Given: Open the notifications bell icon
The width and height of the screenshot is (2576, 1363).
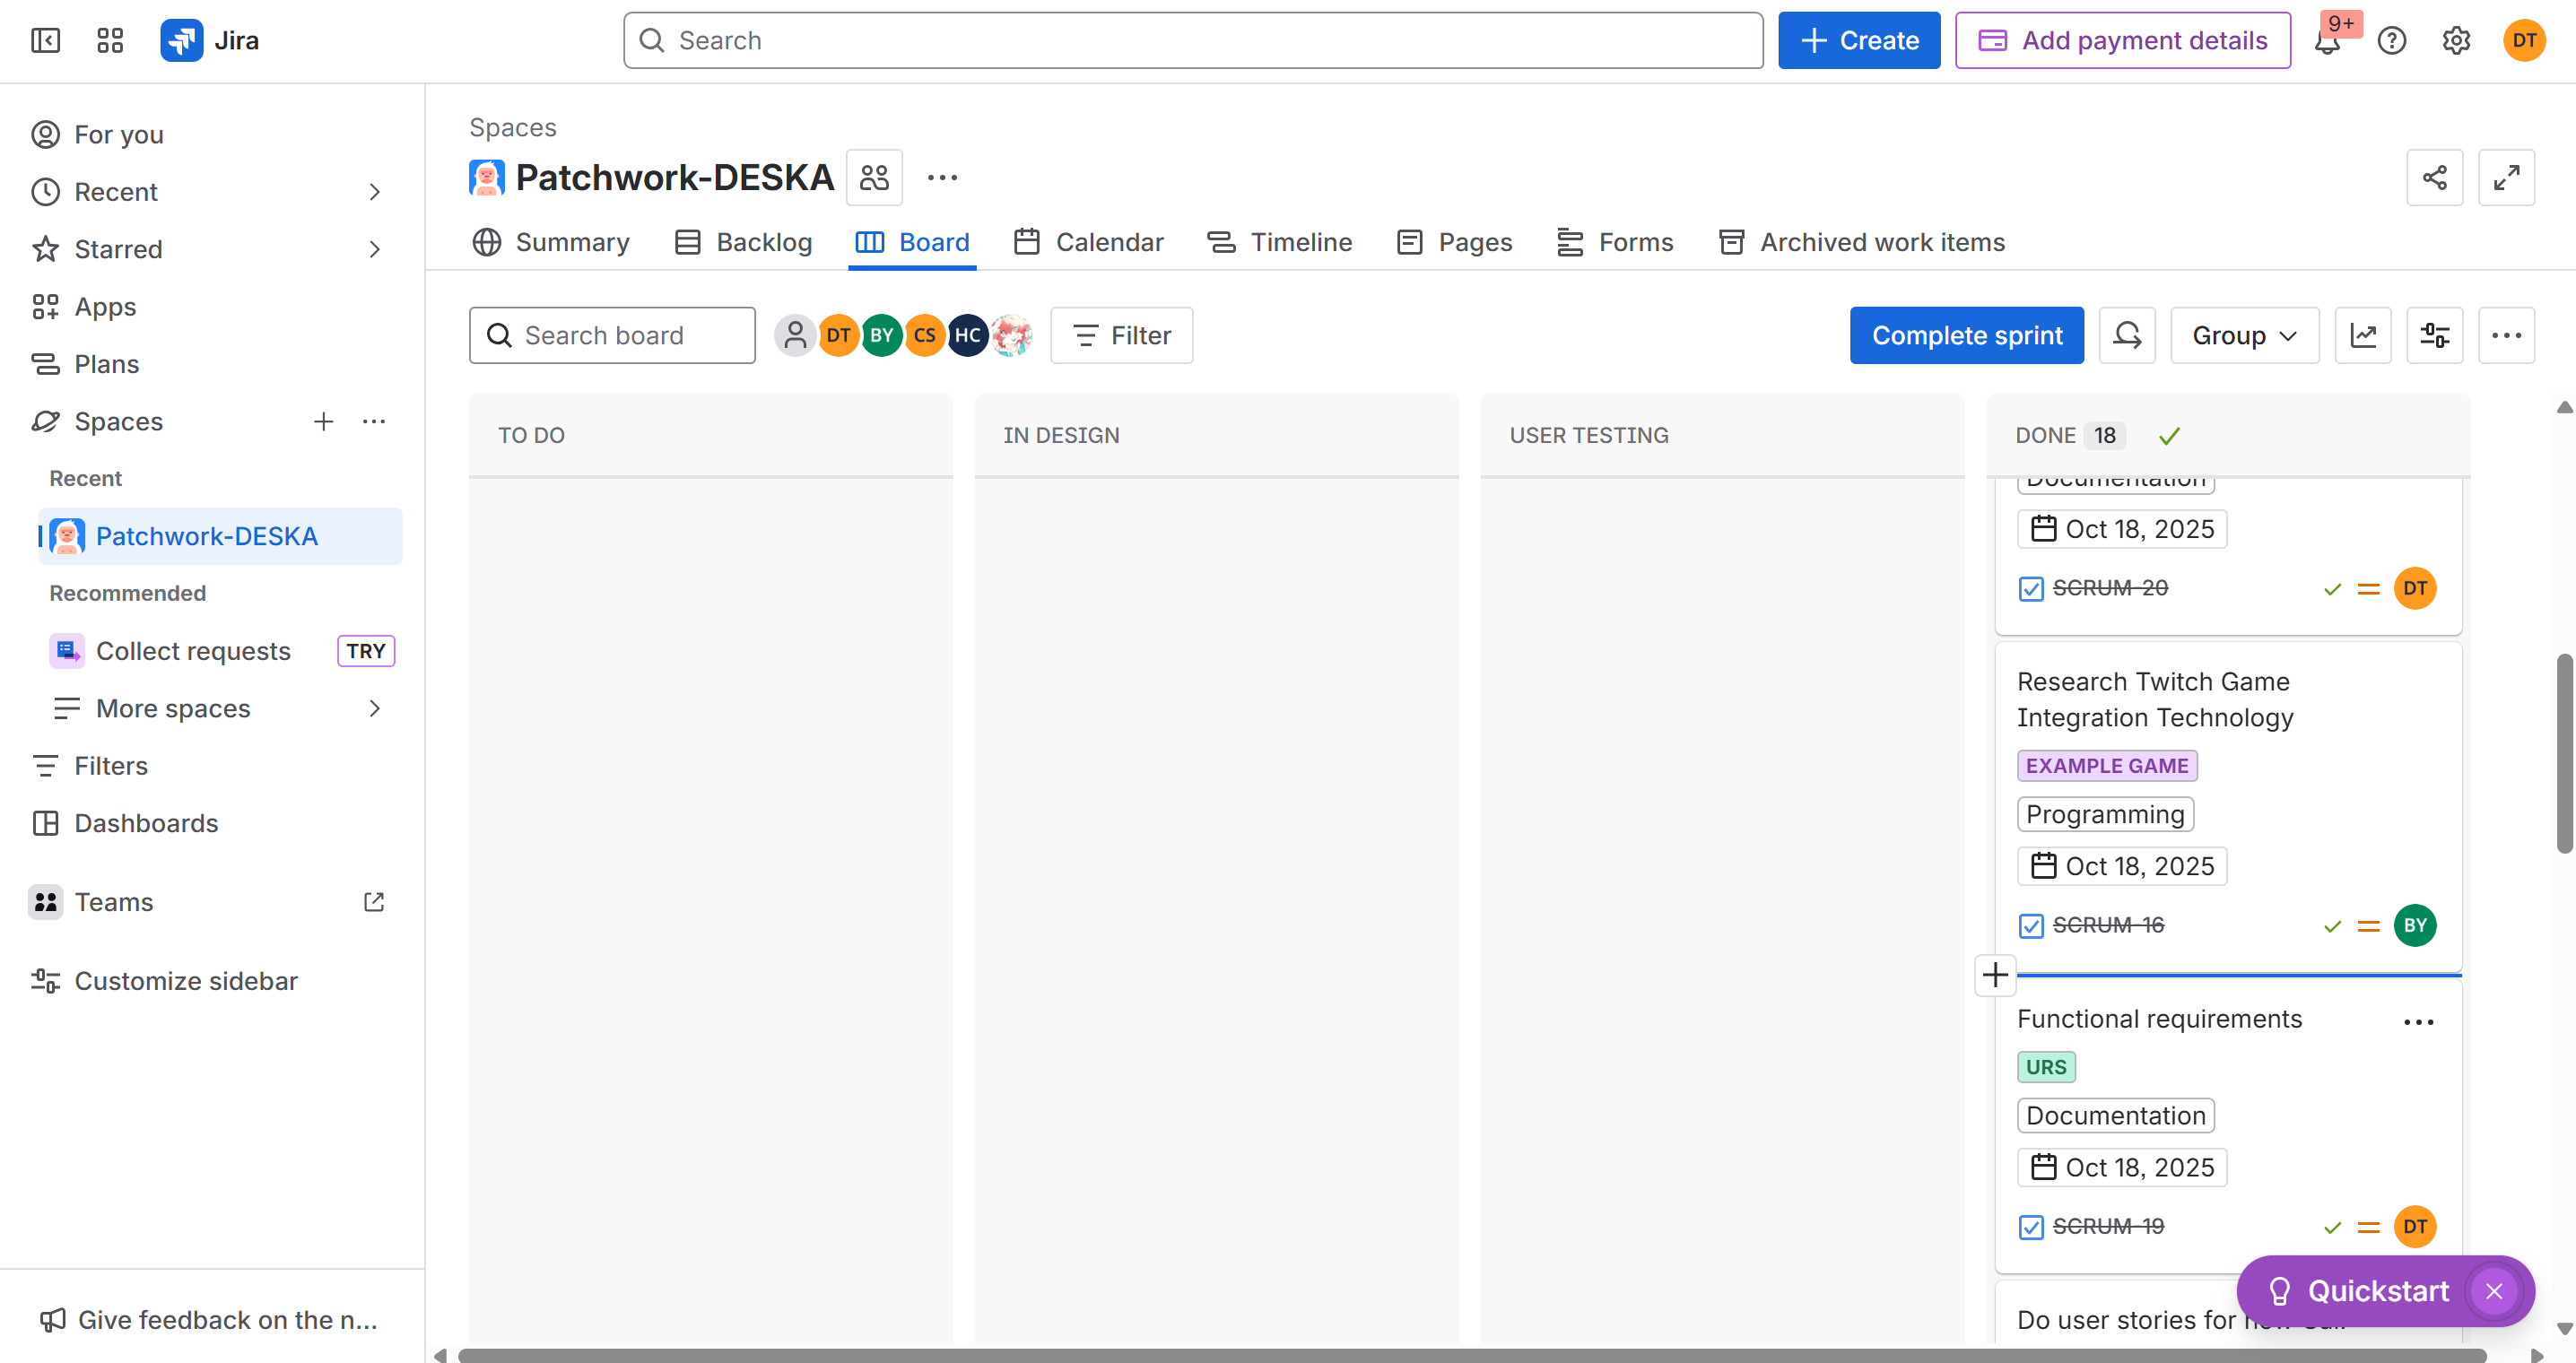Looking at the screenshot, I should [2331, 41].
